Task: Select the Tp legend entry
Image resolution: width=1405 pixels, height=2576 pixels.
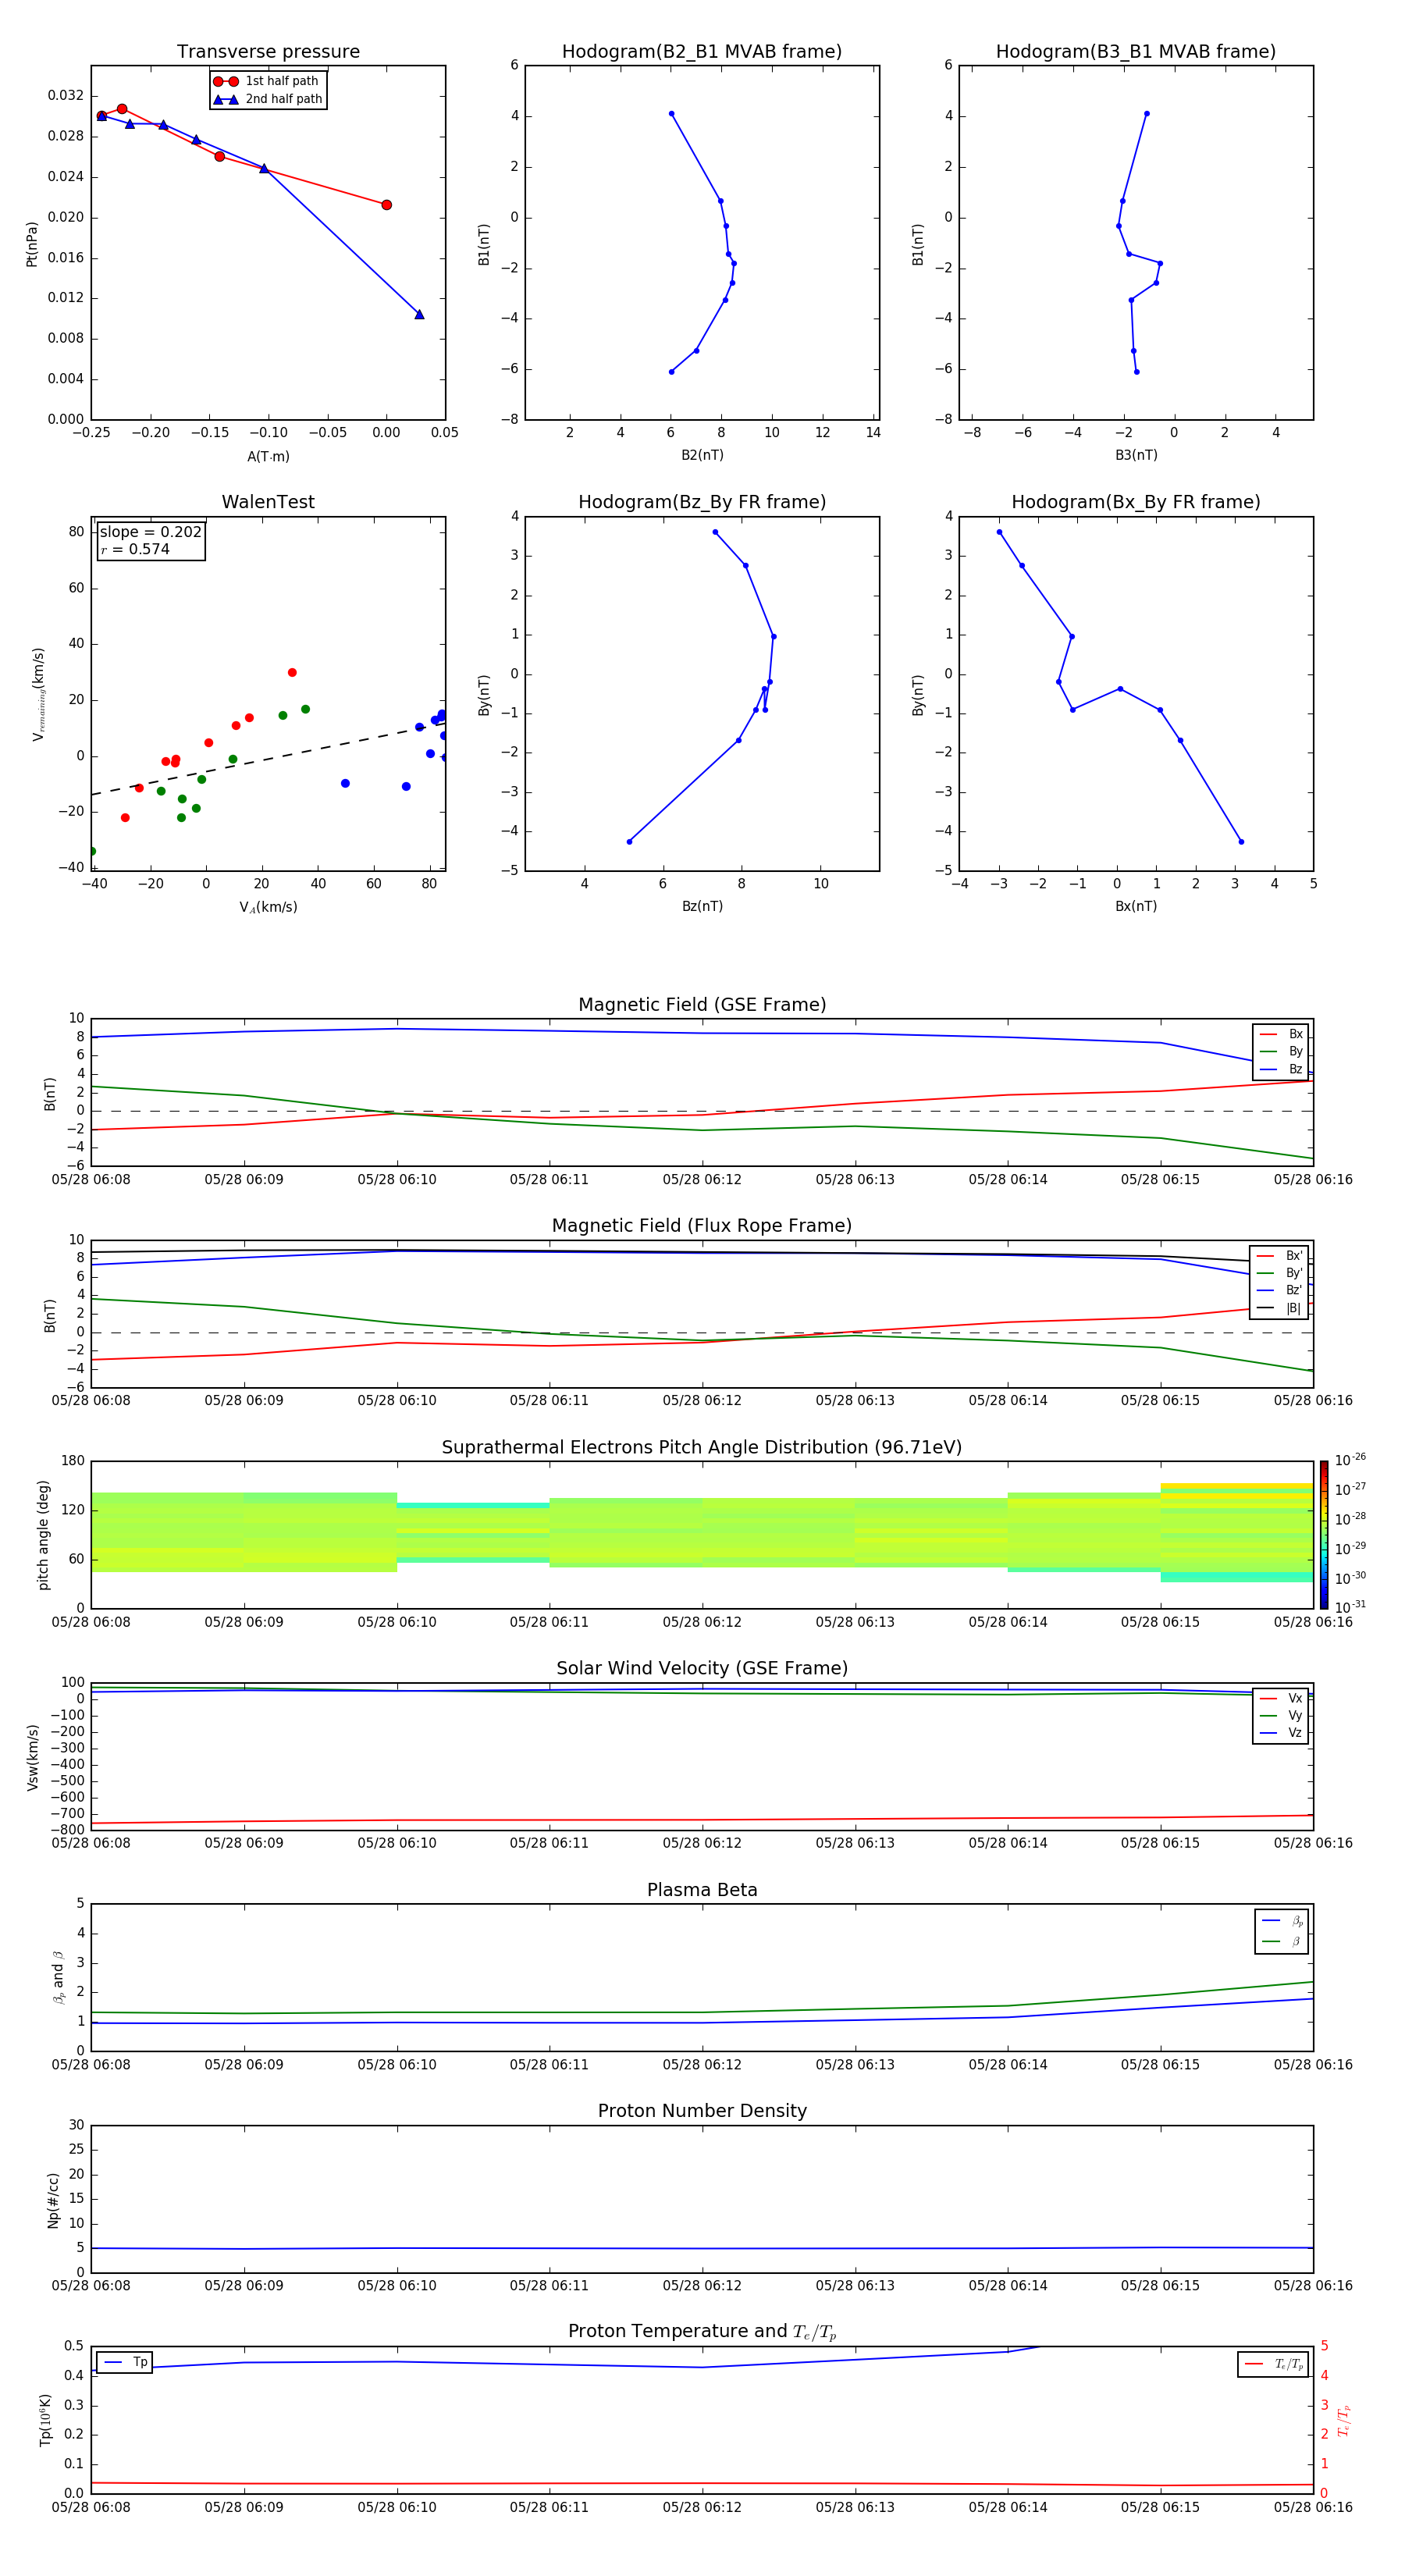Action: 125,2362
